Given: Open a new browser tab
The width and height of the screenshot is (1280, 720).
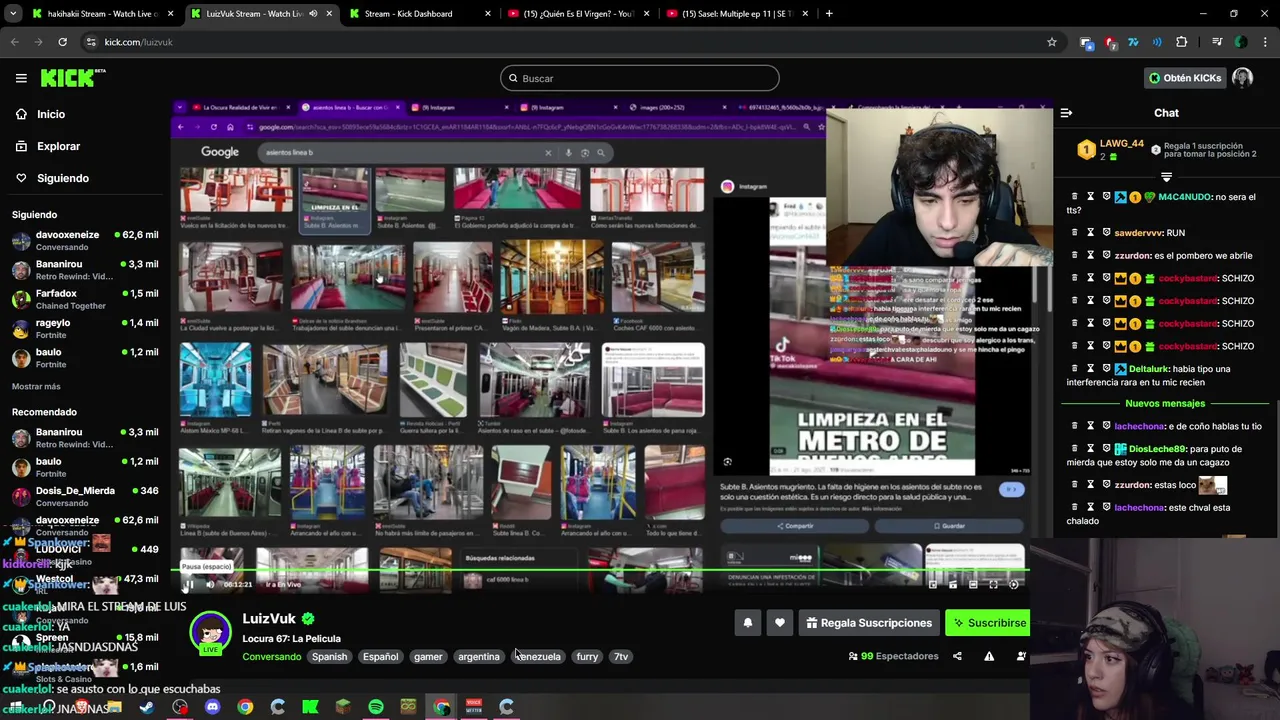Looking at the screenshot, I should tap(829, 14).
